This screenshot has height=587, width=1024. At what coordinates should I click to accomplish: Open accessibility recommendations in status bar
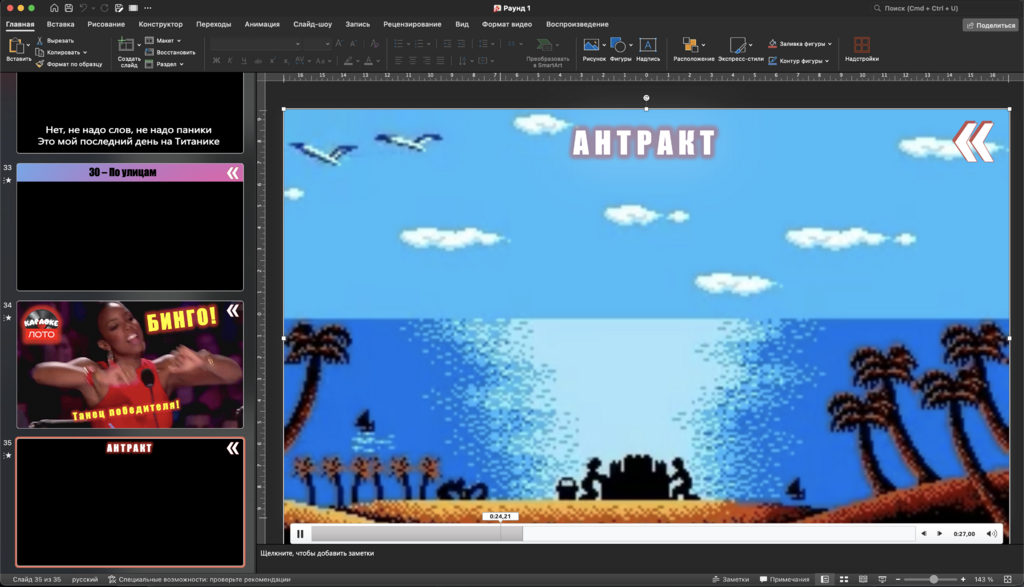click(199, 579)
